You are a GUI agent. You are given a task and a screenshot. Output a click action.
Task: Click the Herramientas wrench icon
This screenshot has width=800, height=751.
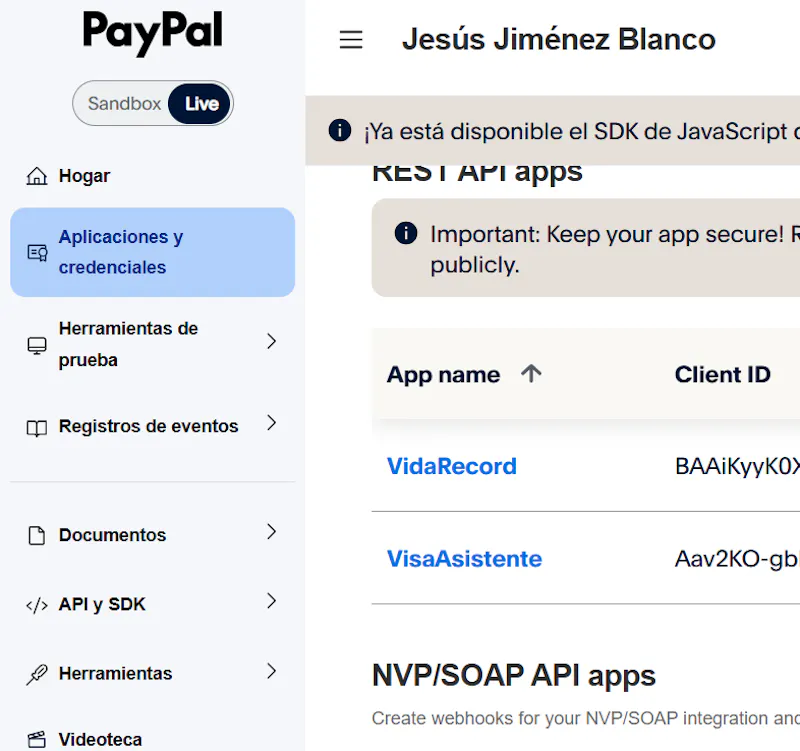[37, 674]
